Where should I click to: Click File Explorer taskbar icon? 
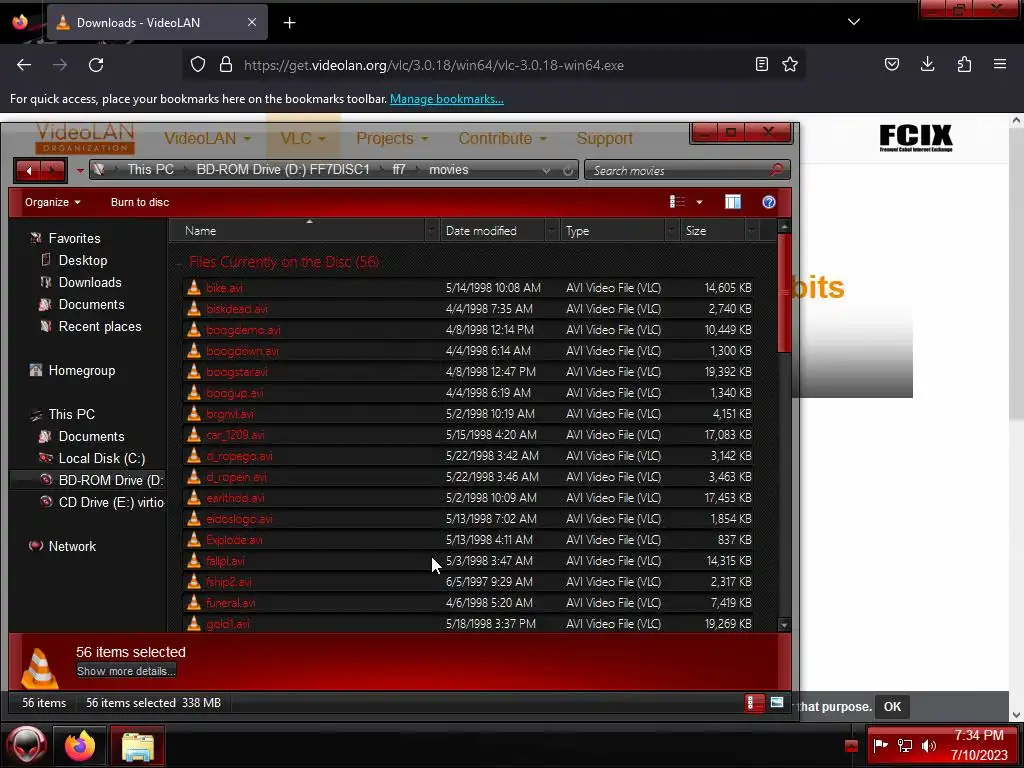[x=137, y=746]
